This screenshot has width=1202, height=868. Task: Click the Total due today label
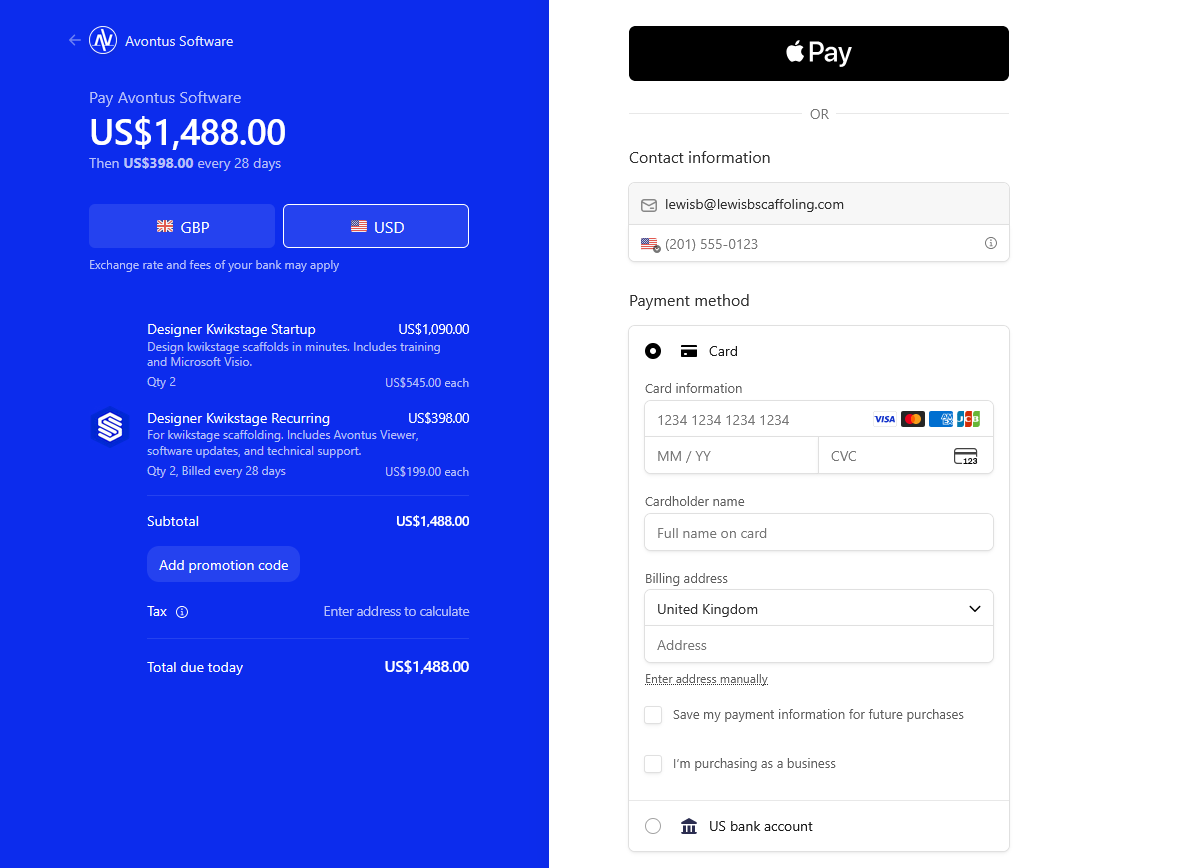(x=195, y=667)
